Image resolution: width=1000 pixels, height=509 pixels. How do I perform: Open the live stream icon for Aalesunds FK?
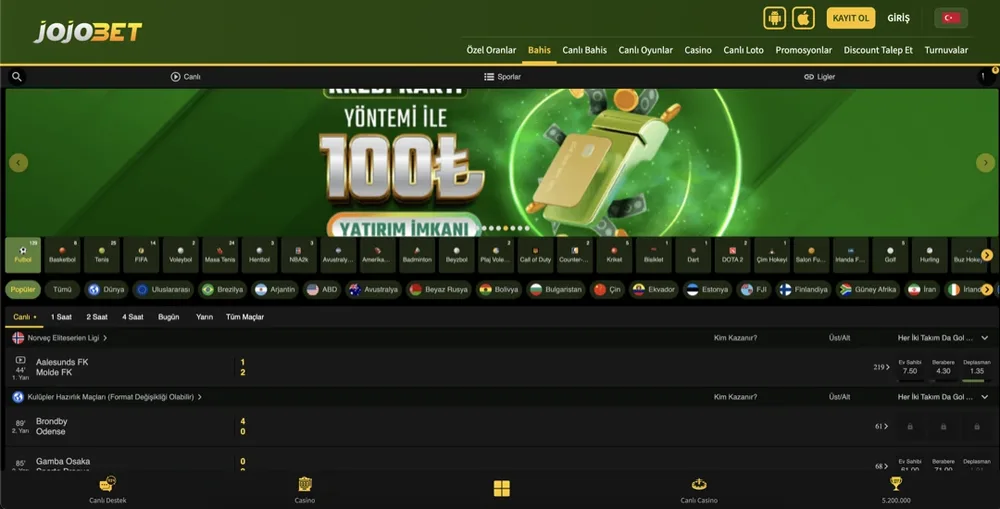click(20, 360)
